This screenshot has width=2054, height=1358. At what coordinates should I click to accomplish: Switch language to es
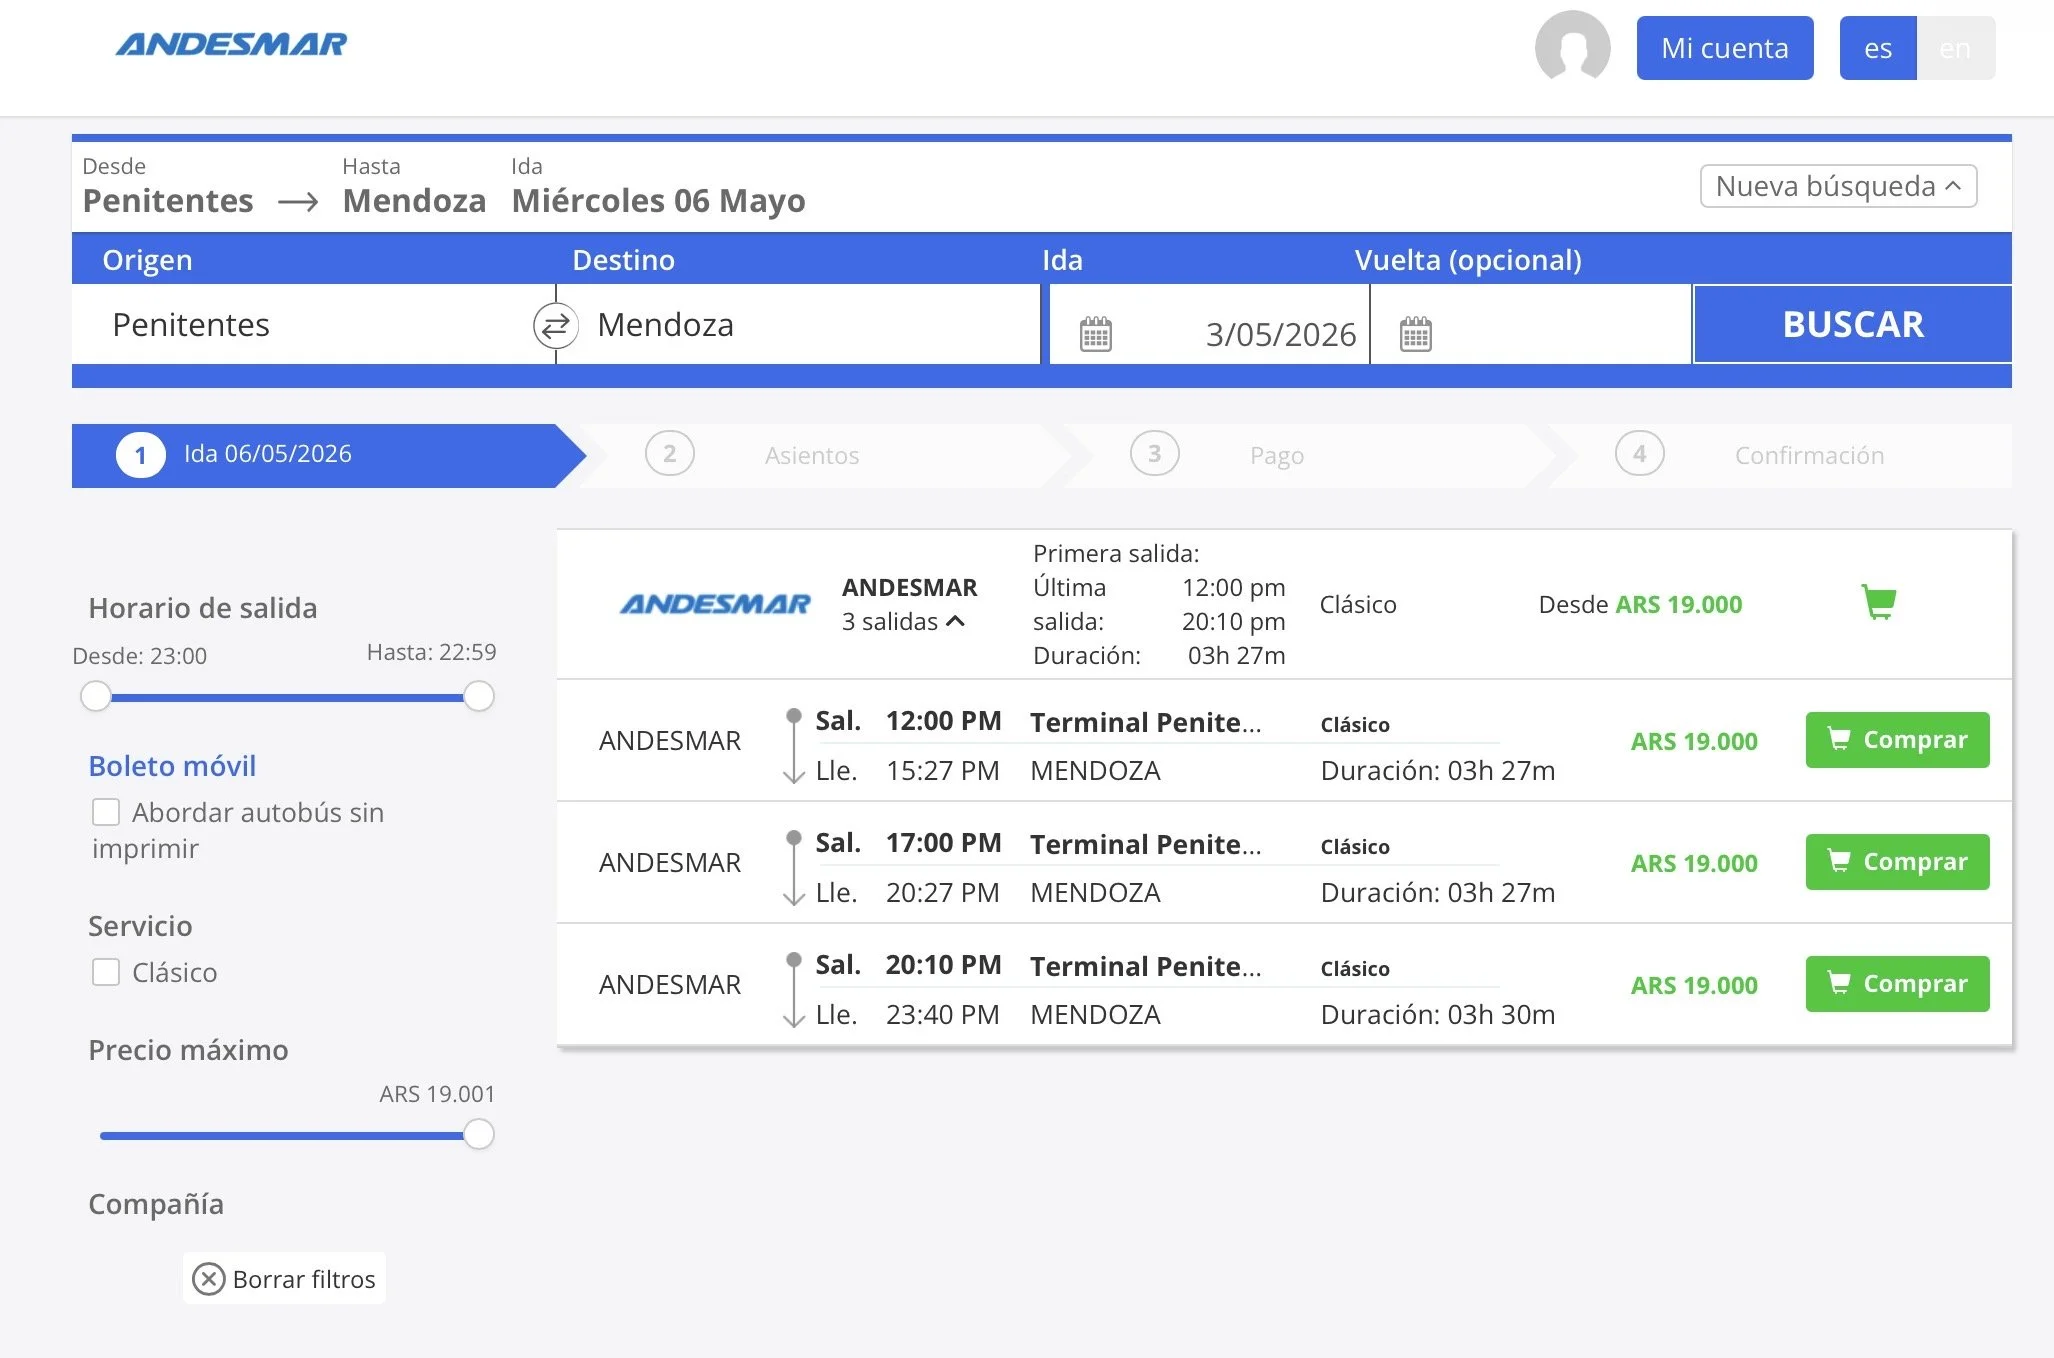1878,48
